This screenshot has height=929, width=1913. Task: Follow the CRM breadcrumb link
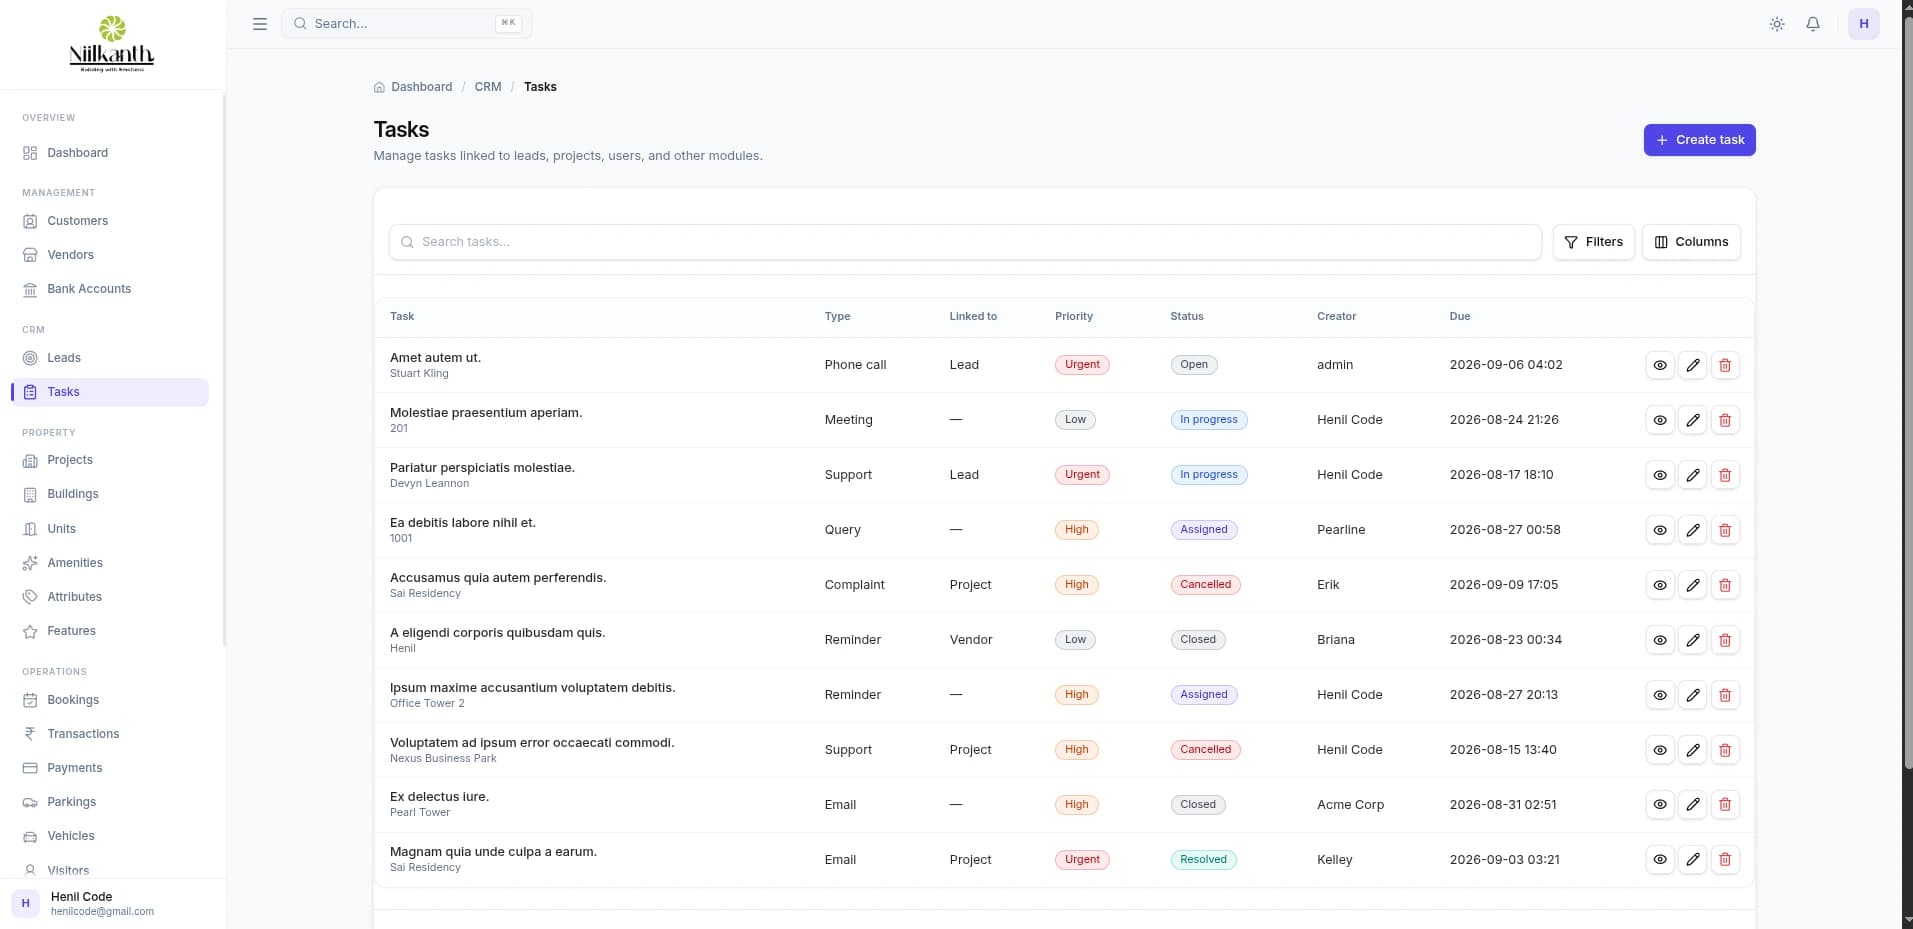[x=488, y=87]
